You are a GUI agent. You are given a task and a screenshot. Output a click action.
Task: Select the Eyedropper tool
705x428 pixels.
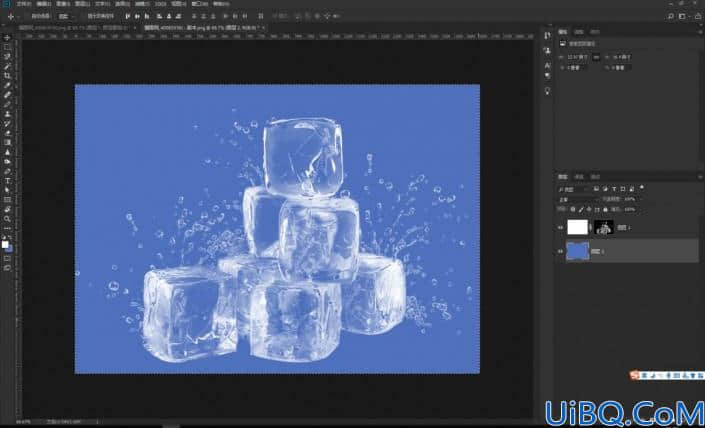[x=7, y=85]
